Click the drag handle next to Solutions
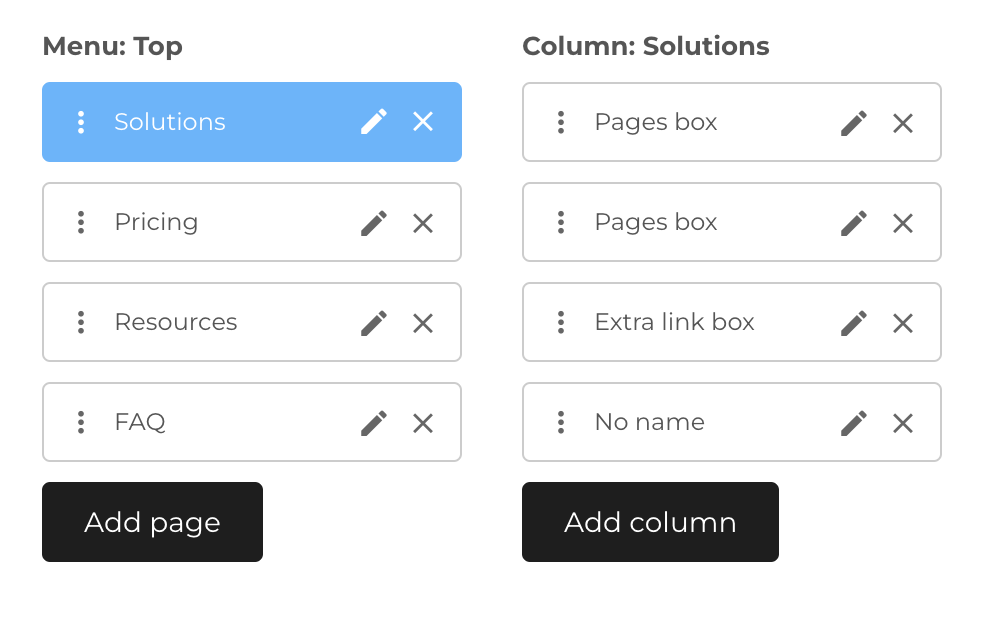 click(81, 121)
